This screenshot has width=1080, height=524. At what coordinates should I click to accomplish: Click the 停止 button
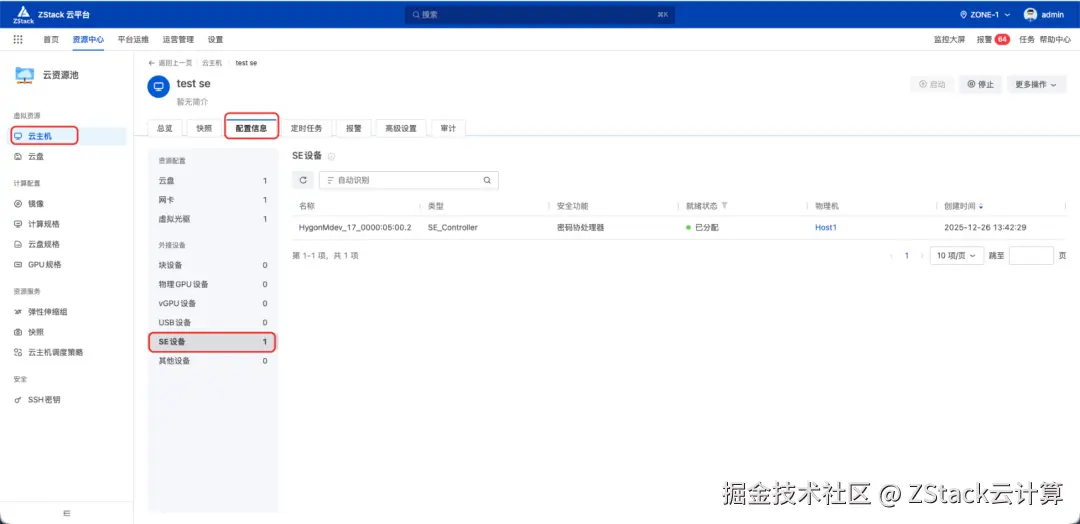coord(981,85)
